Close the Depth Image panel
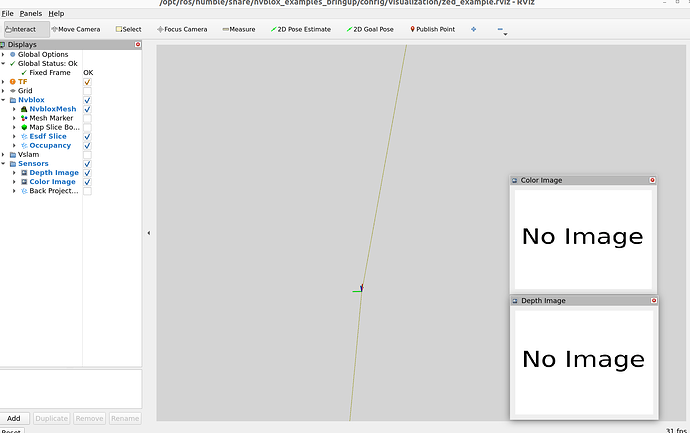The height and width of the screenshot is (433, 690). 654,301
